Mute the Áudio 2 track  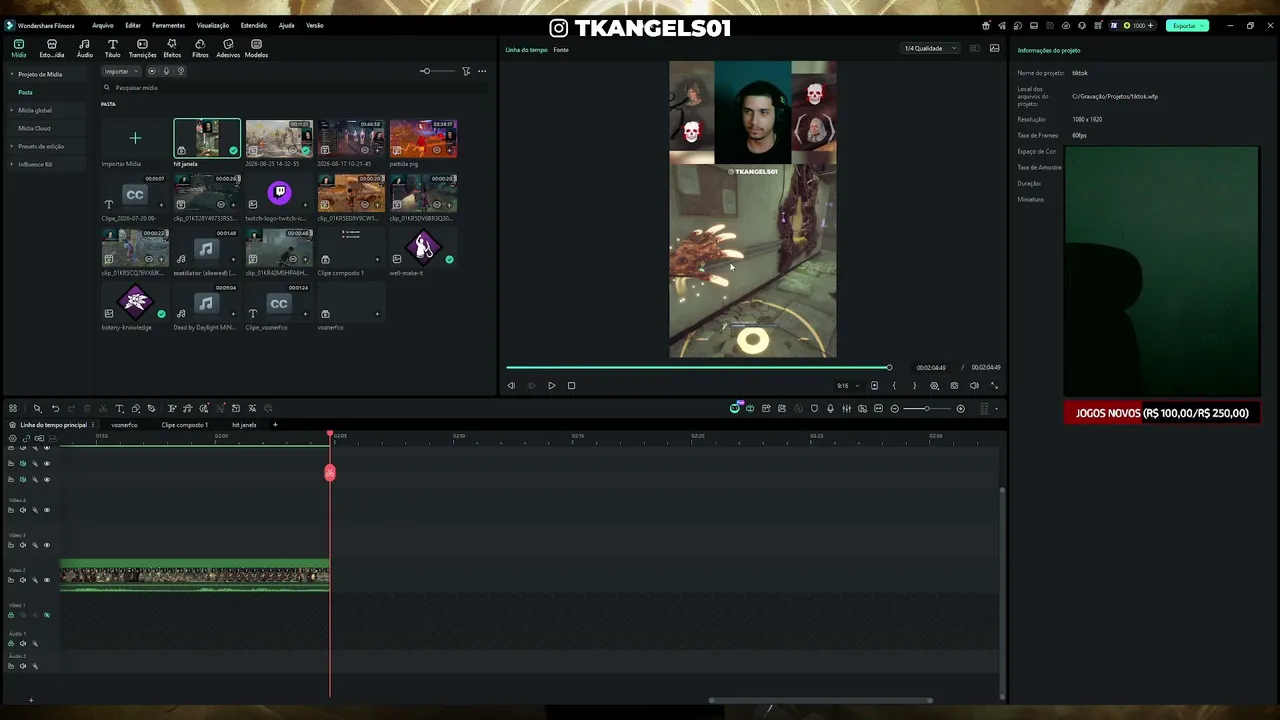pos(23,666)
